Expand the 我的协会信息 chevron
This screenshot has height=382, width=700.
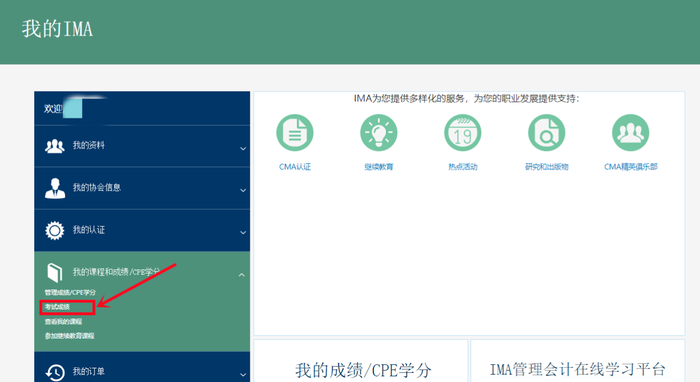243,190
